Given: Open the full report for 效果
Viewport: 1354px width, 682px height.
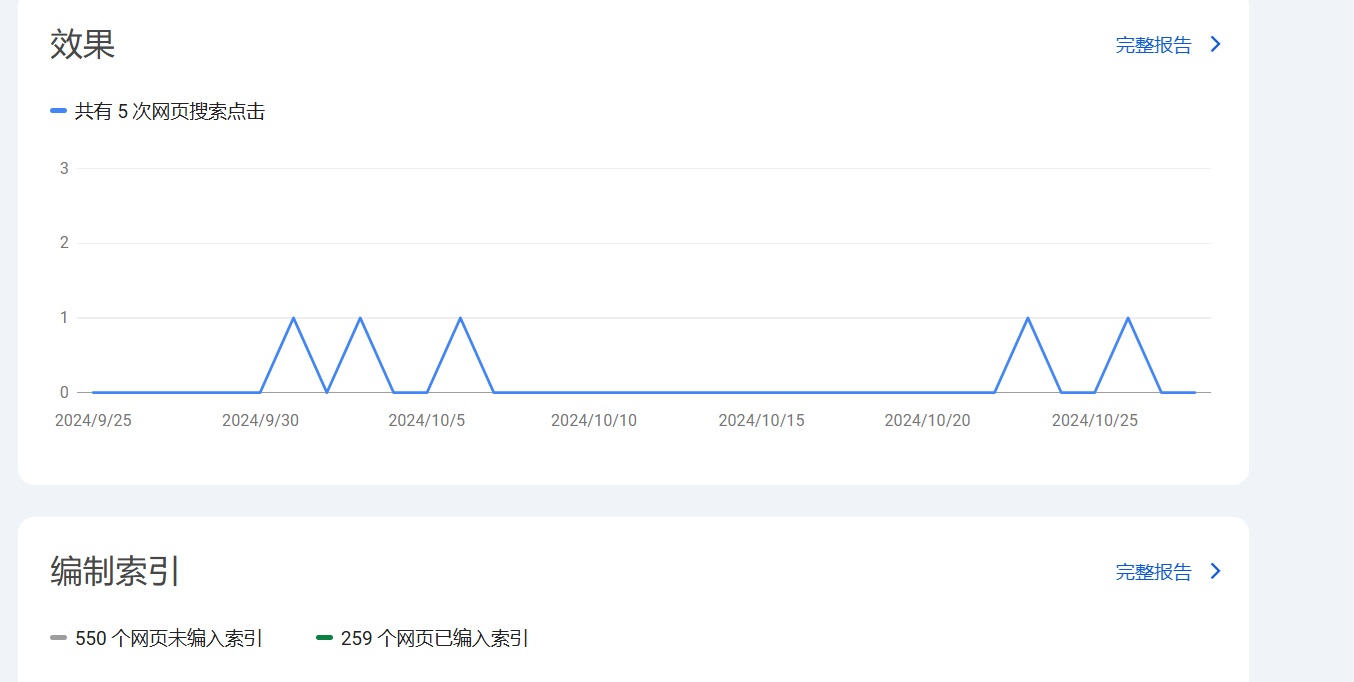Looking at the screenshot, I should [1153, 45].
